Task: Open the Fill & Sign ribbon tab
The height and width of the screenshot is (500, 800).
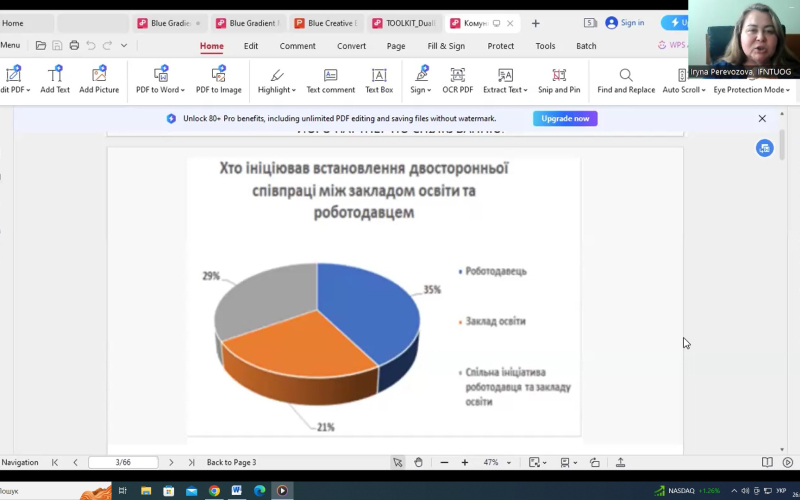Action: pyautogui.click(x=446, y=46)
